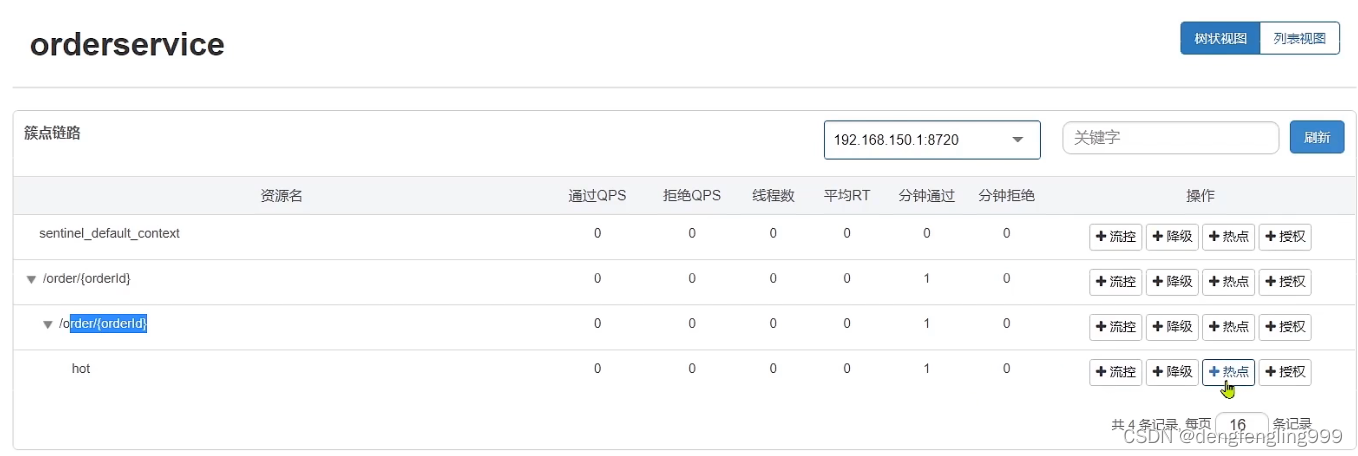Screen dimensions: 1358x456
Task: Switch to 列表视图 list view
Action: (1299, 39)
